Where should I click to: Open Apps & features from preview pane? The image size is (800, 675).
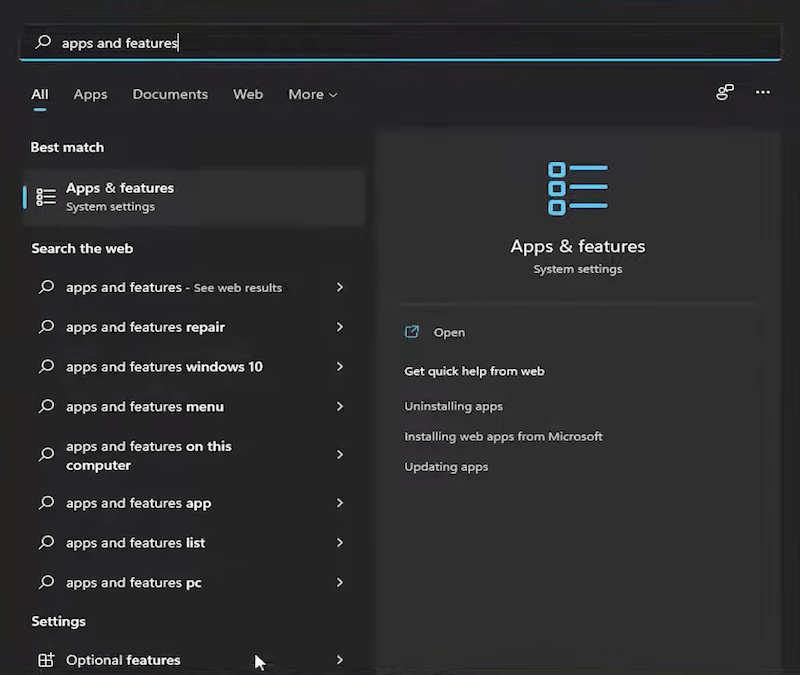pos(449,332)
